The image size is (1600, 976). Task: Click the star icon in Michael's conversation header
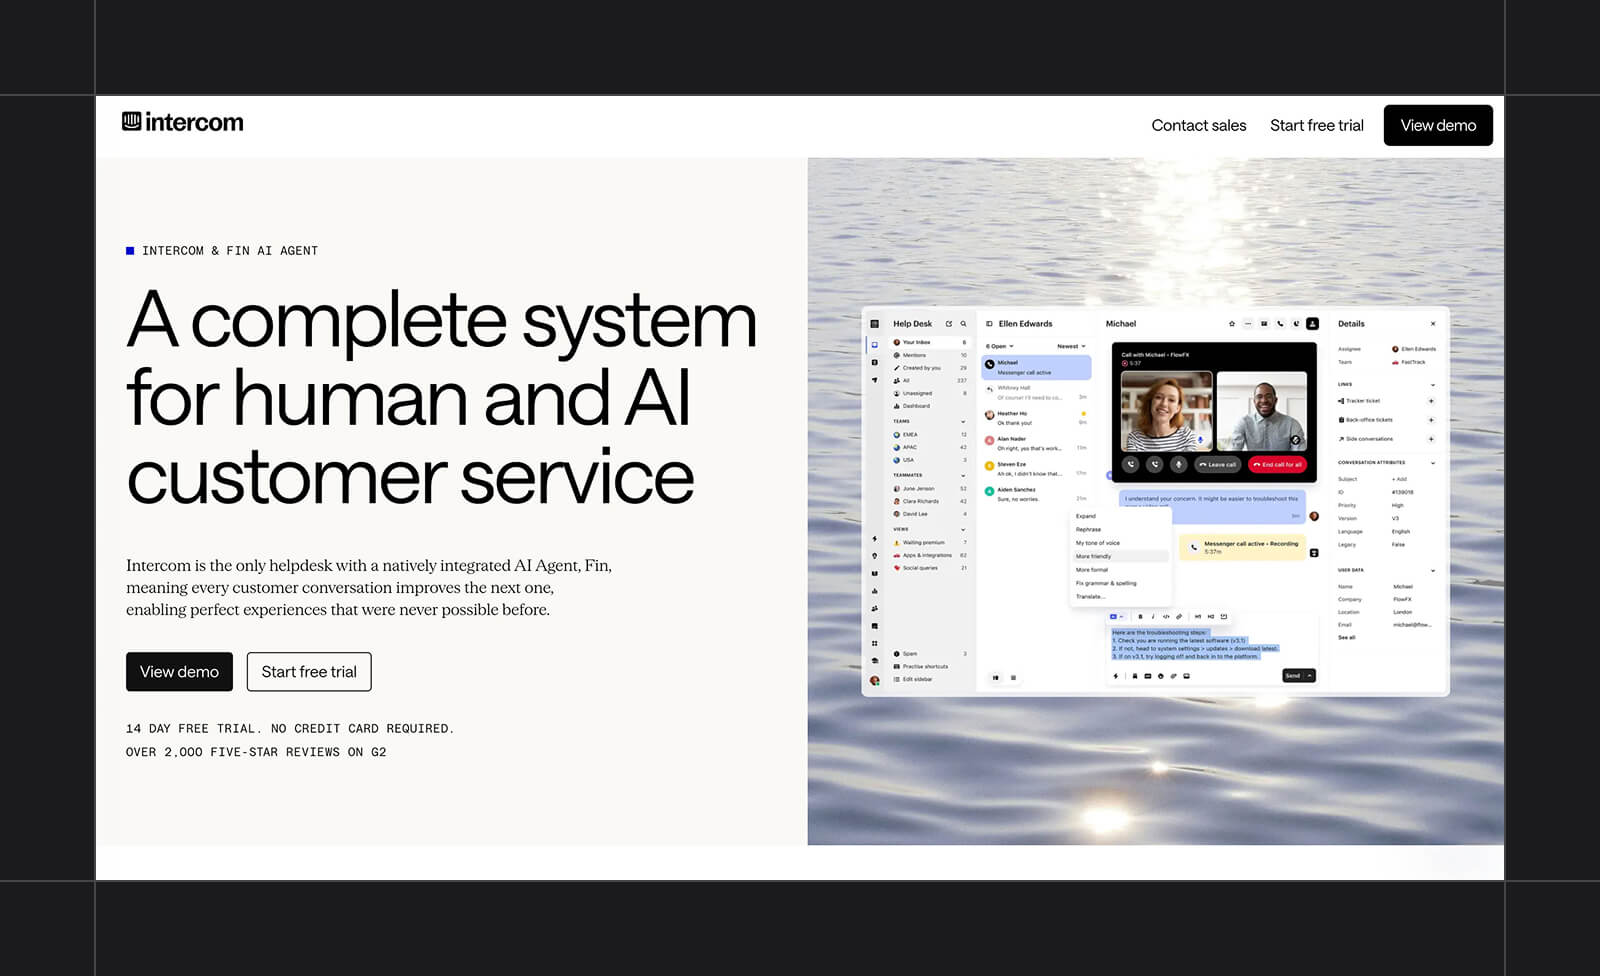click(x=1232, y=324)
